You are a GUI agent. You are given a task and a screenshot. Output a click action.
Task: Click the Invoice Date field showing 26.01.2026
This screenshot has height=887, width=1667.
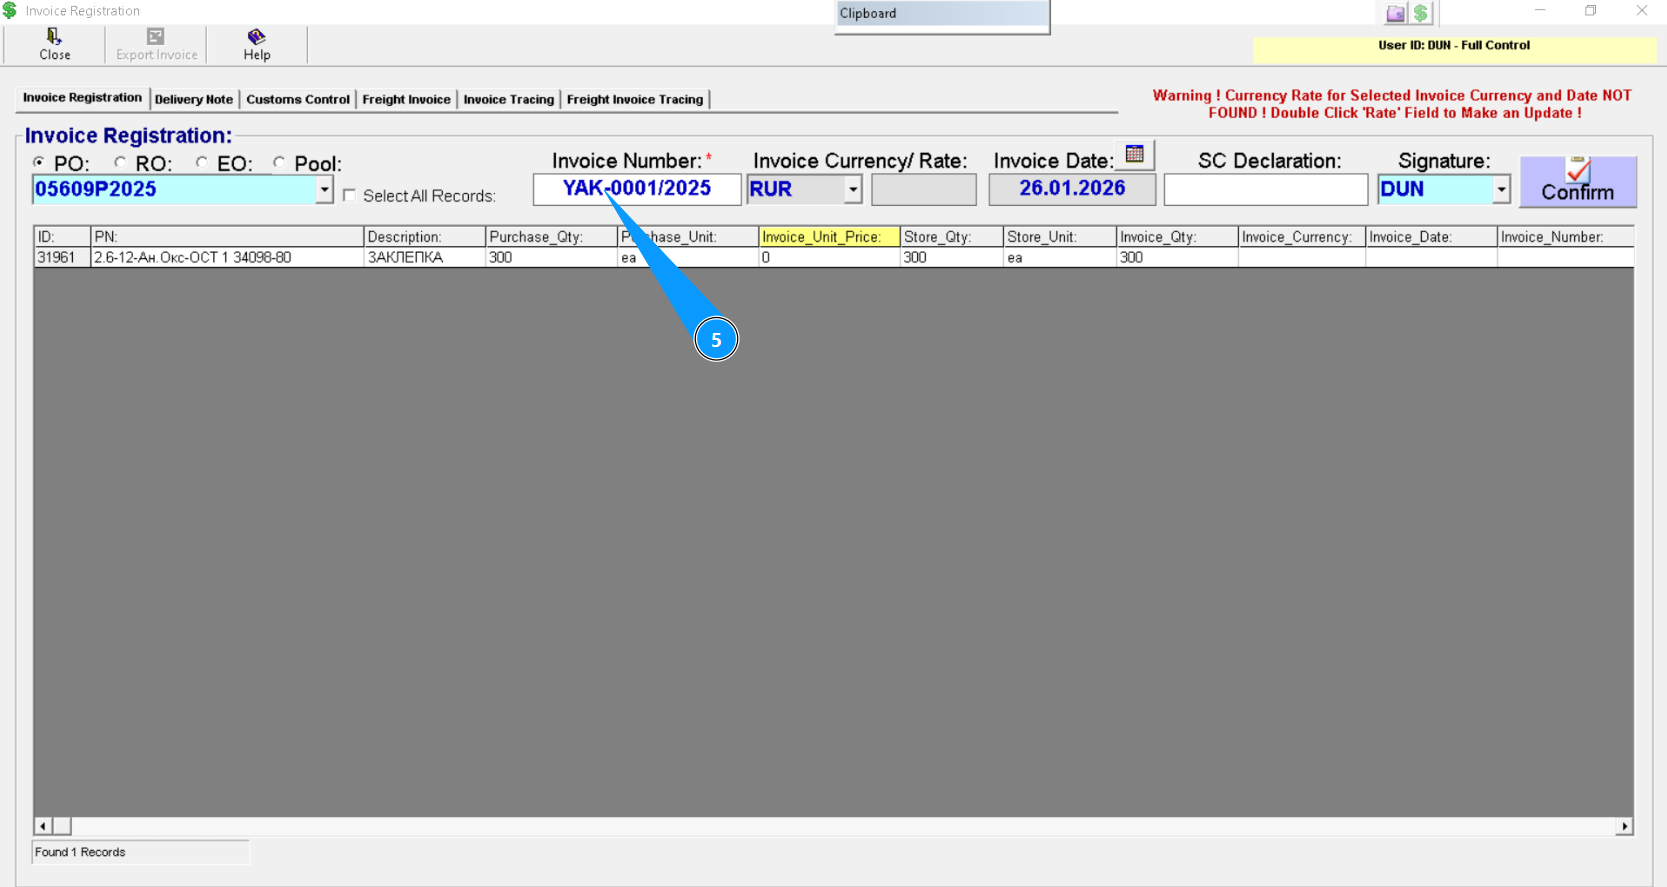tap(1072, 189)
